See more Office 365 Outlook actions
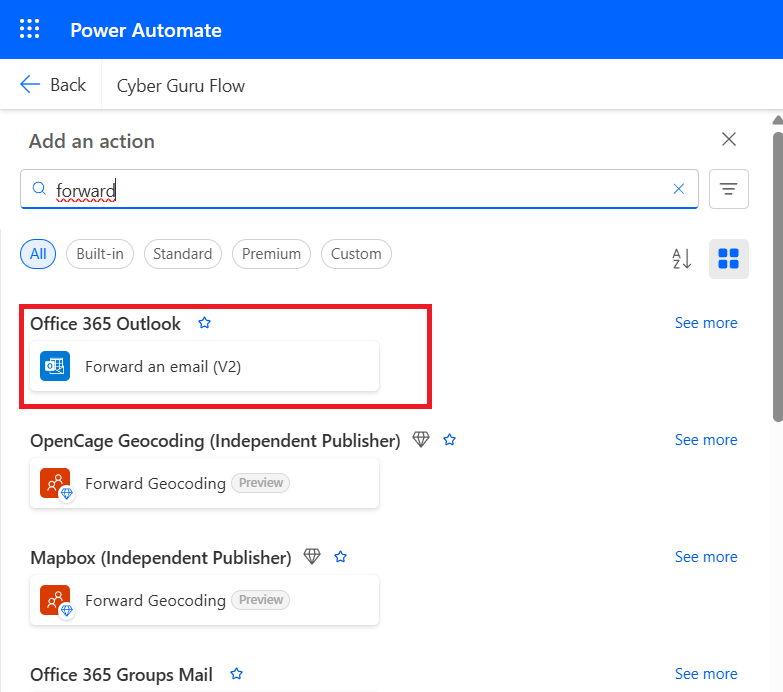The height and width of the screenshot is (692, 783). click(x=706, y=323)
